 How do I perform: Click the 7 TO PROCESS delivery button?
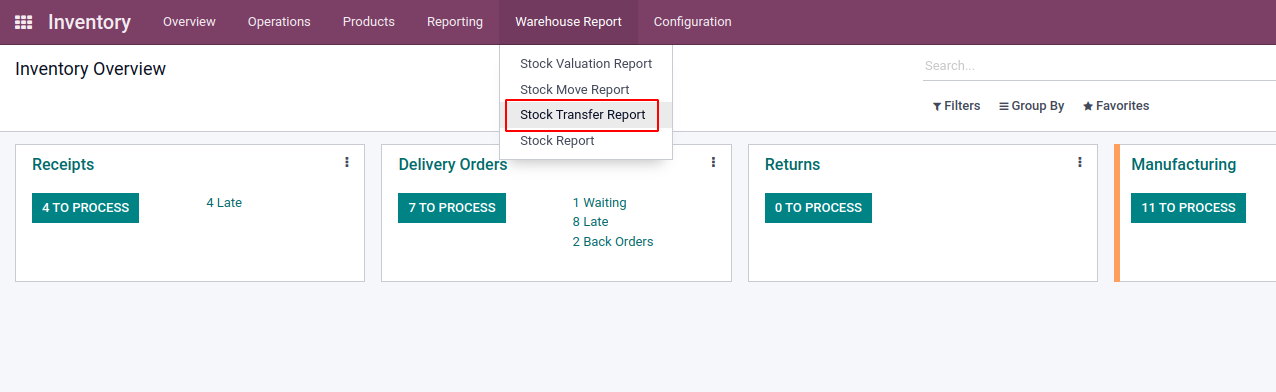[x=452, y=208]
